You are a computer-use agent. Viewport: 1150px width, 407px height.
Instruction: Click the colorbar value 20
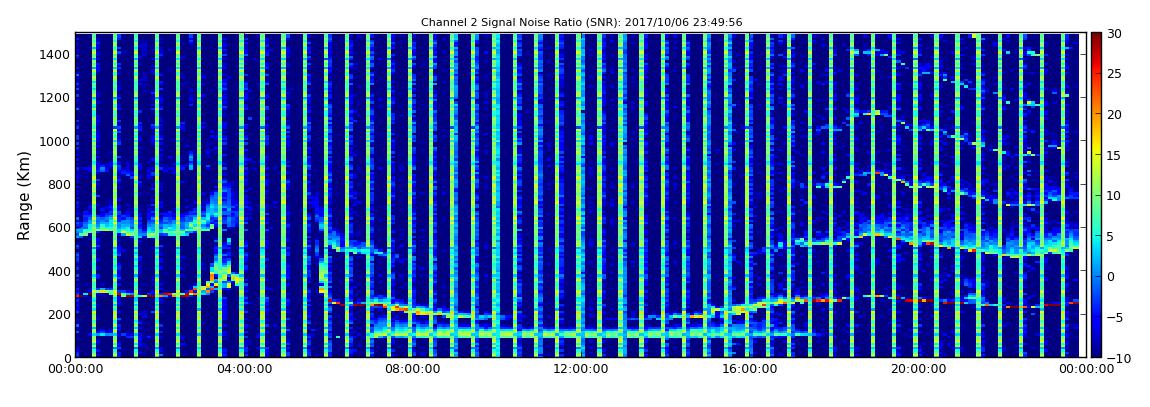1115,114
